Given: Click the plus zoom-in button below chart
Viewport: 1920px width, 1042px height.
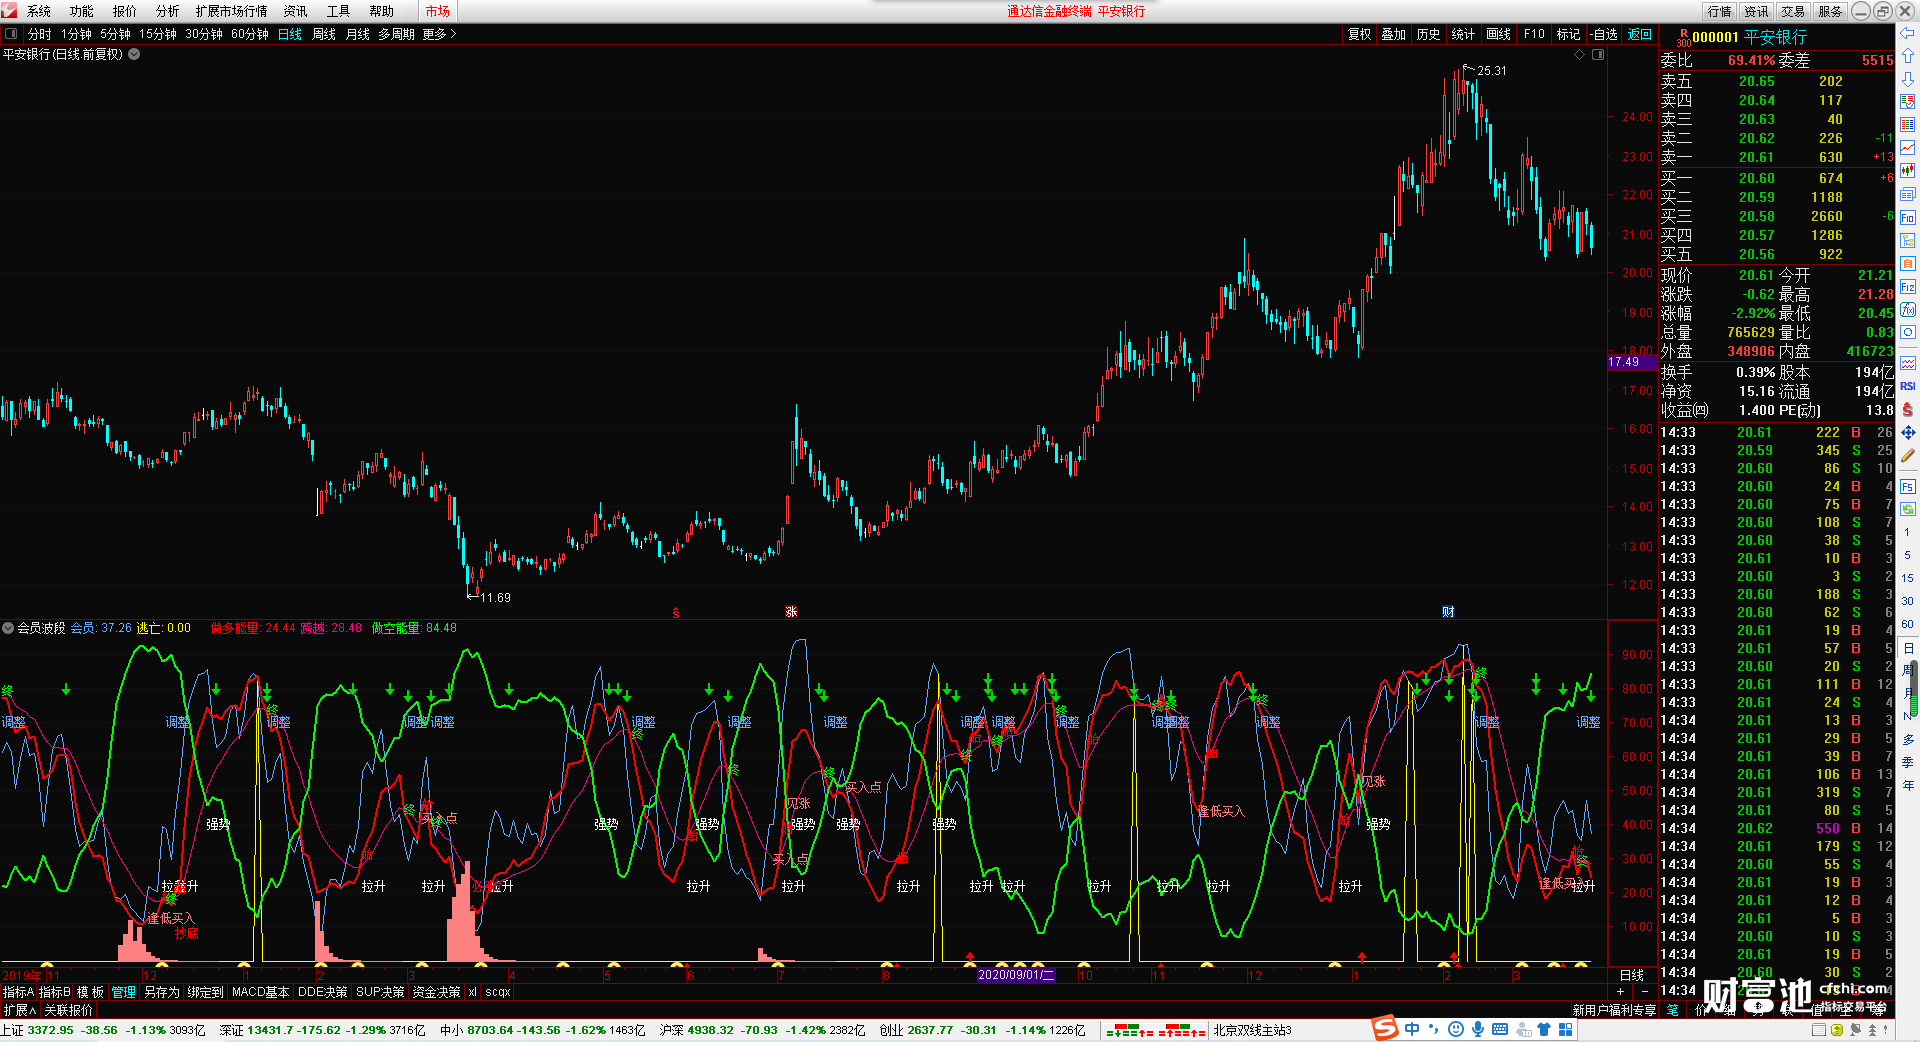Looking at the screenshot, I should (1620, 992).
